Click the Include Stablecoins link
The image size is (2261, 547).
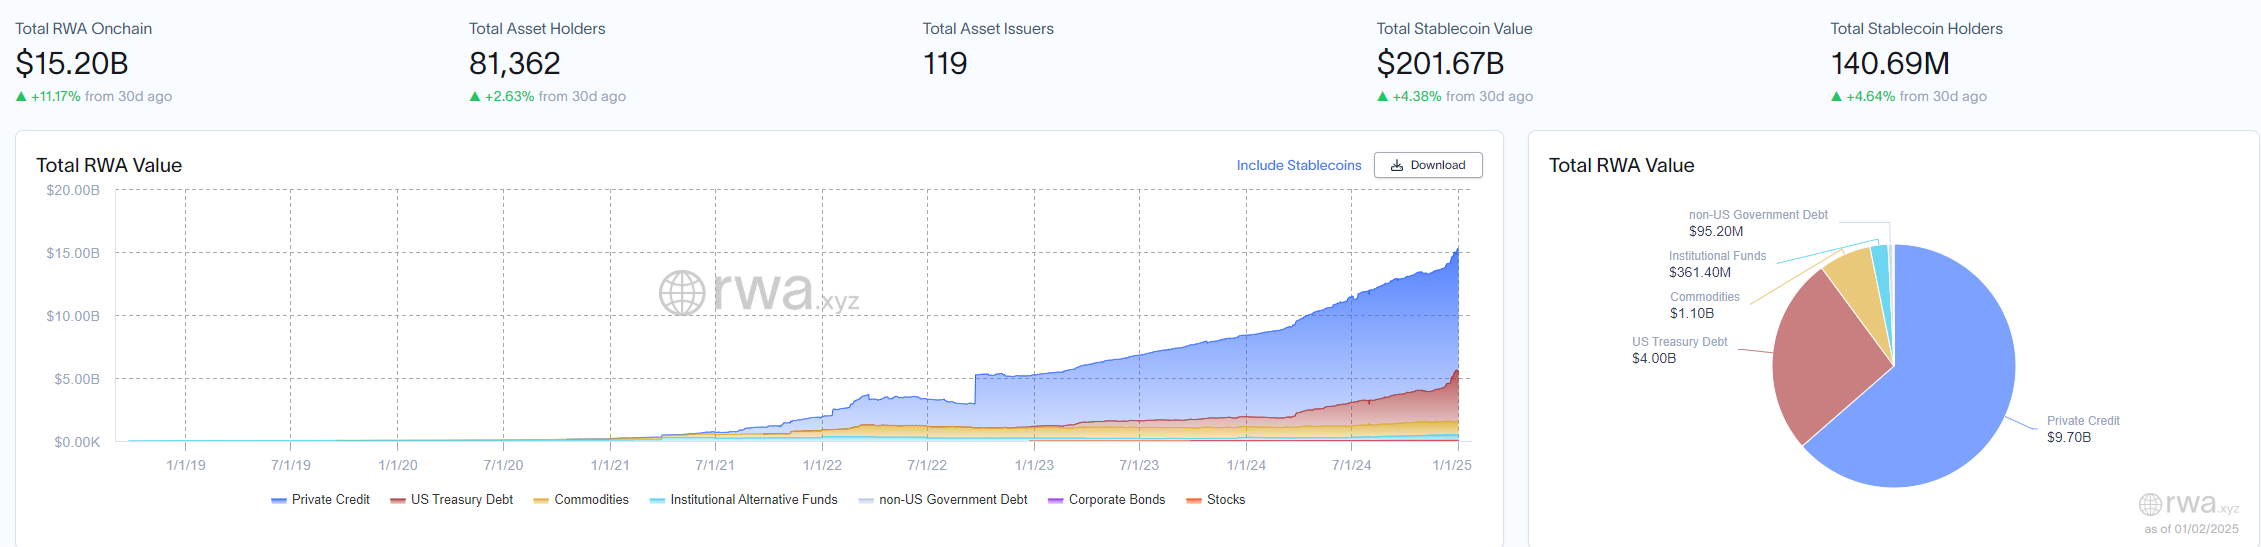click(x=1298, y=165)
